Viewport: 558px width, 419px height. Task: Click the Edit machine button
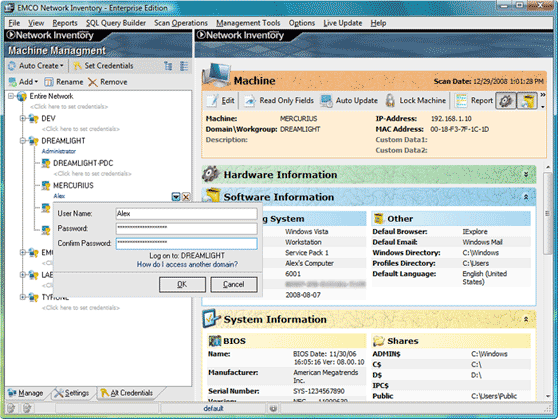point(221,101)
